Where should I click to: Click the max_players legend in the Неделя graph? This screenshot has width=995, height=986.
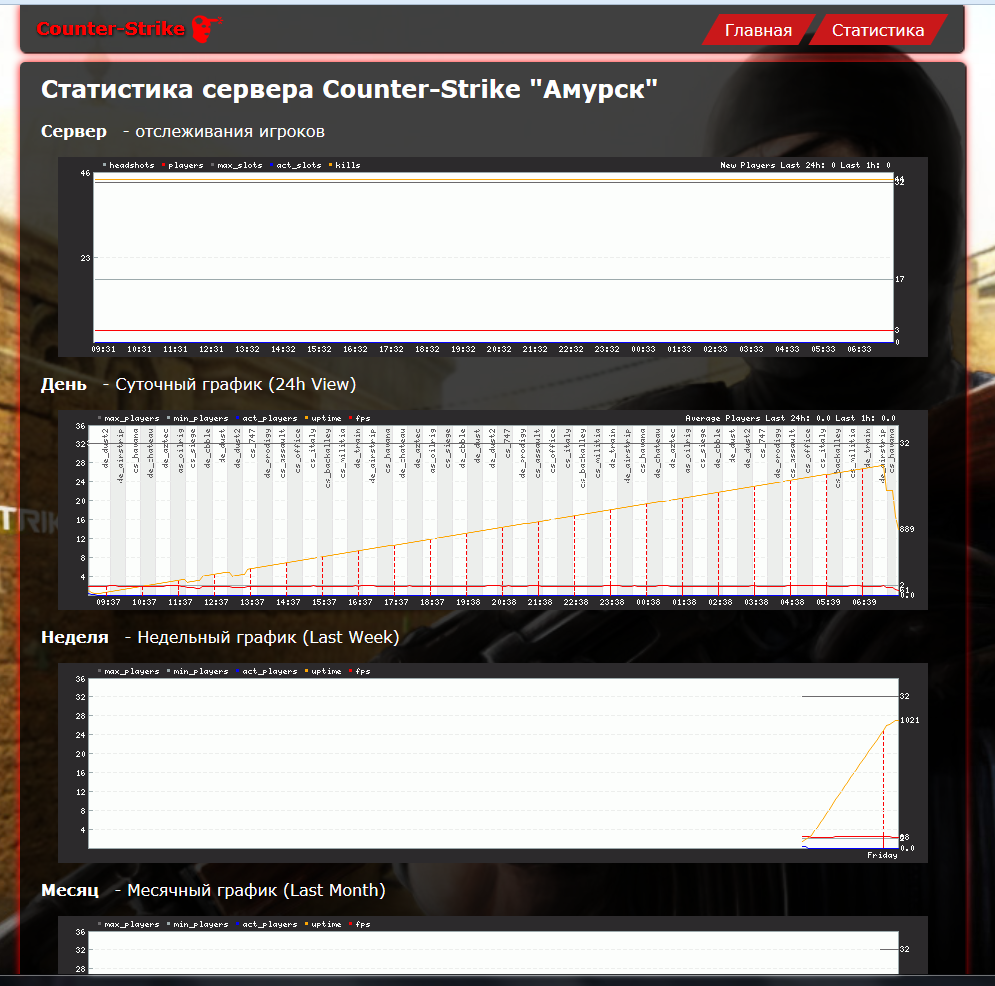point(131,671)
